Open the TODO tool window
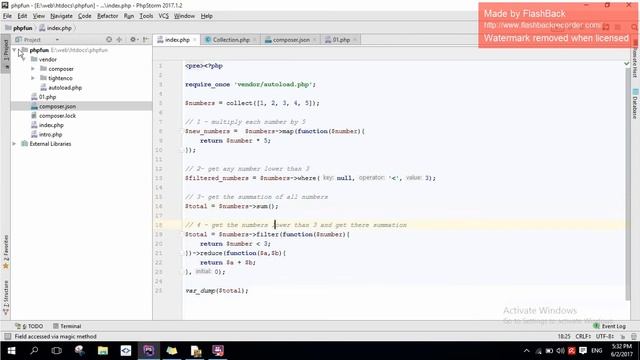The width and height of the screenshot is (640, 360). (29, 326)
